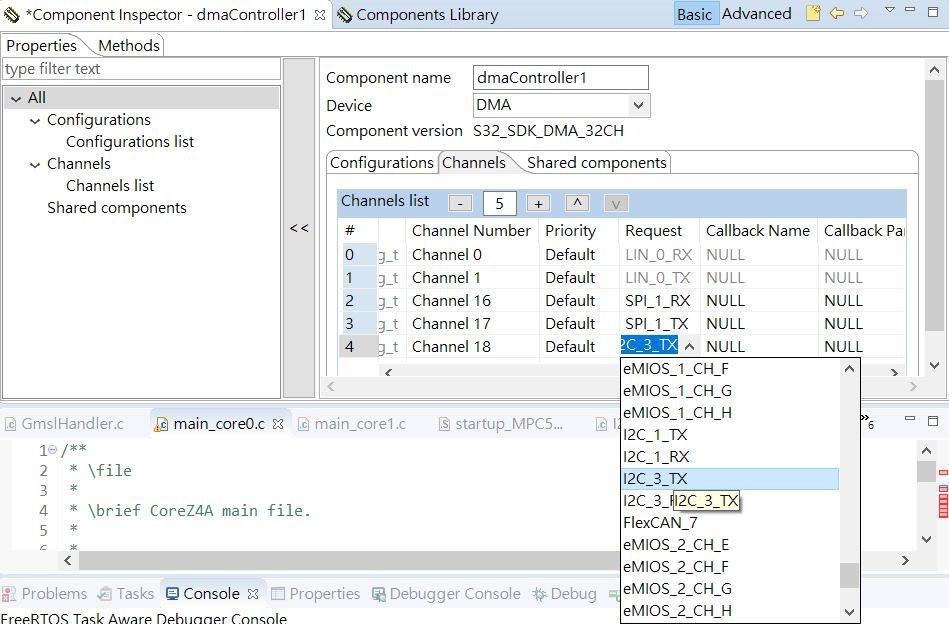Collapse the fold marker on line 1

(53, 450)
